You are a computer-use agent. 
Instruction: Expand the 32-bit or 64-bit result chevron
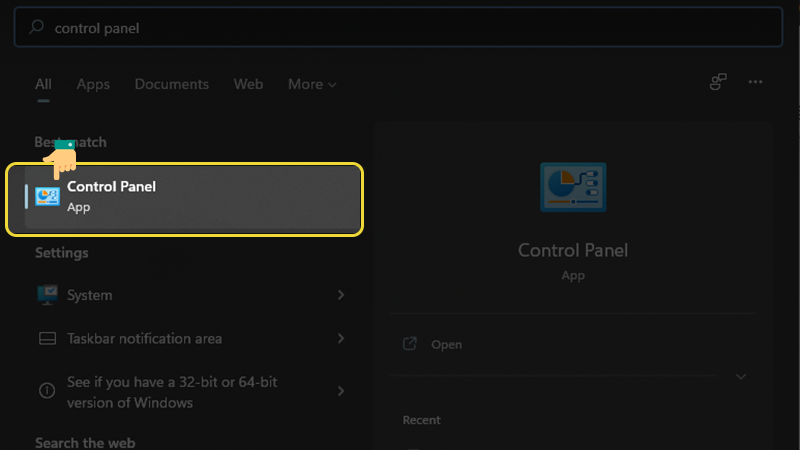coord(341,392)
